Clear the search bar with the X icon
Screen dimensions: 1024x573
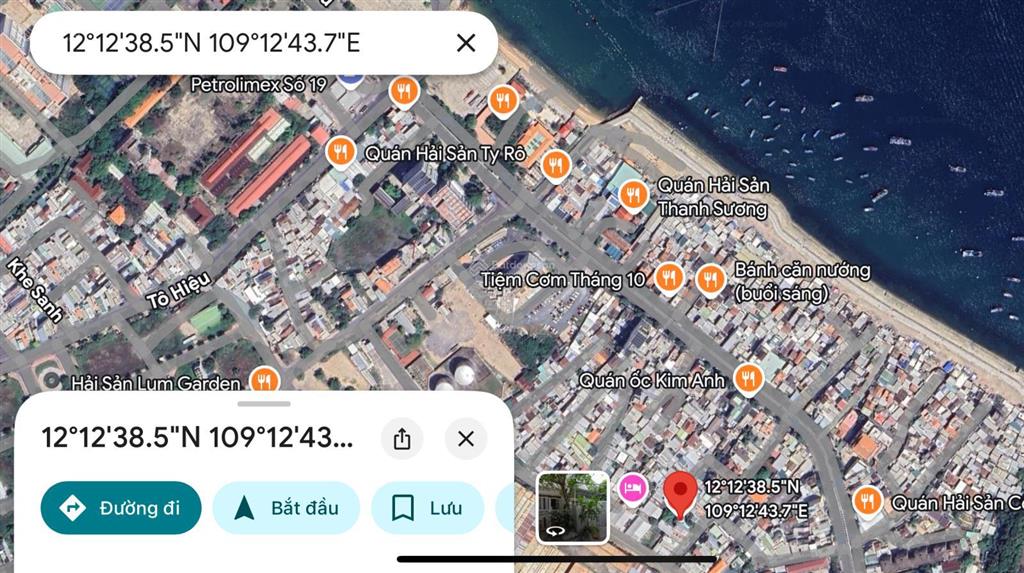465,42
